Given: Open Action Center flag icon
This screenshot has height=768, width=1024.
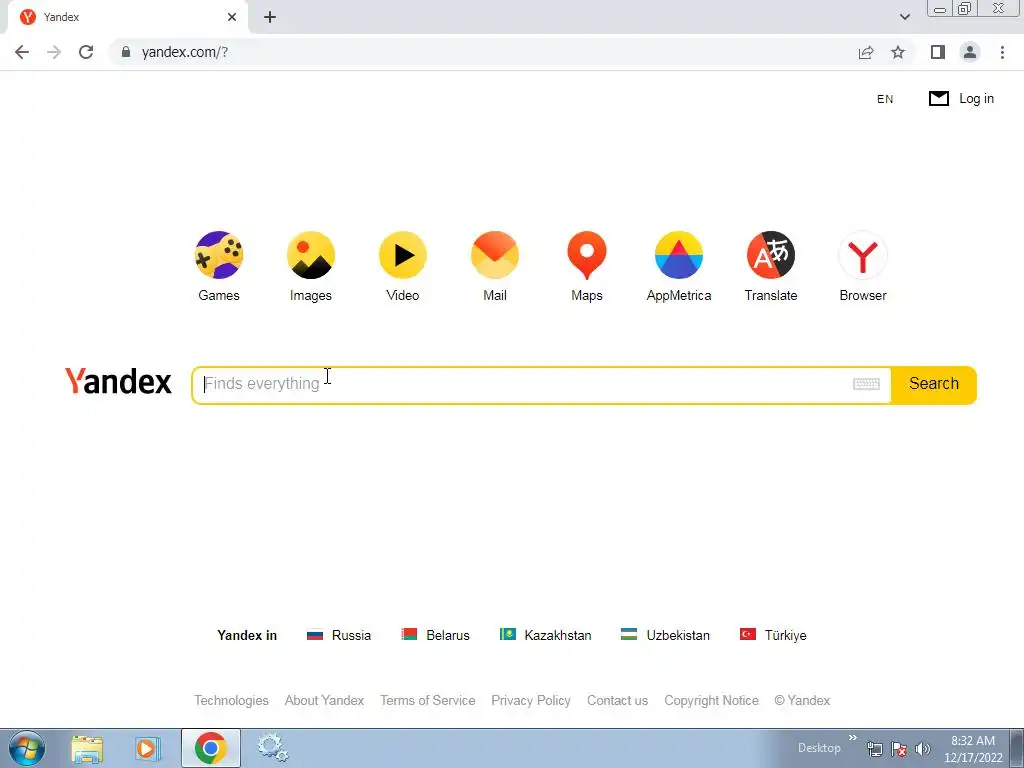Looking at the screenshot, I should (x=899, y=749).
